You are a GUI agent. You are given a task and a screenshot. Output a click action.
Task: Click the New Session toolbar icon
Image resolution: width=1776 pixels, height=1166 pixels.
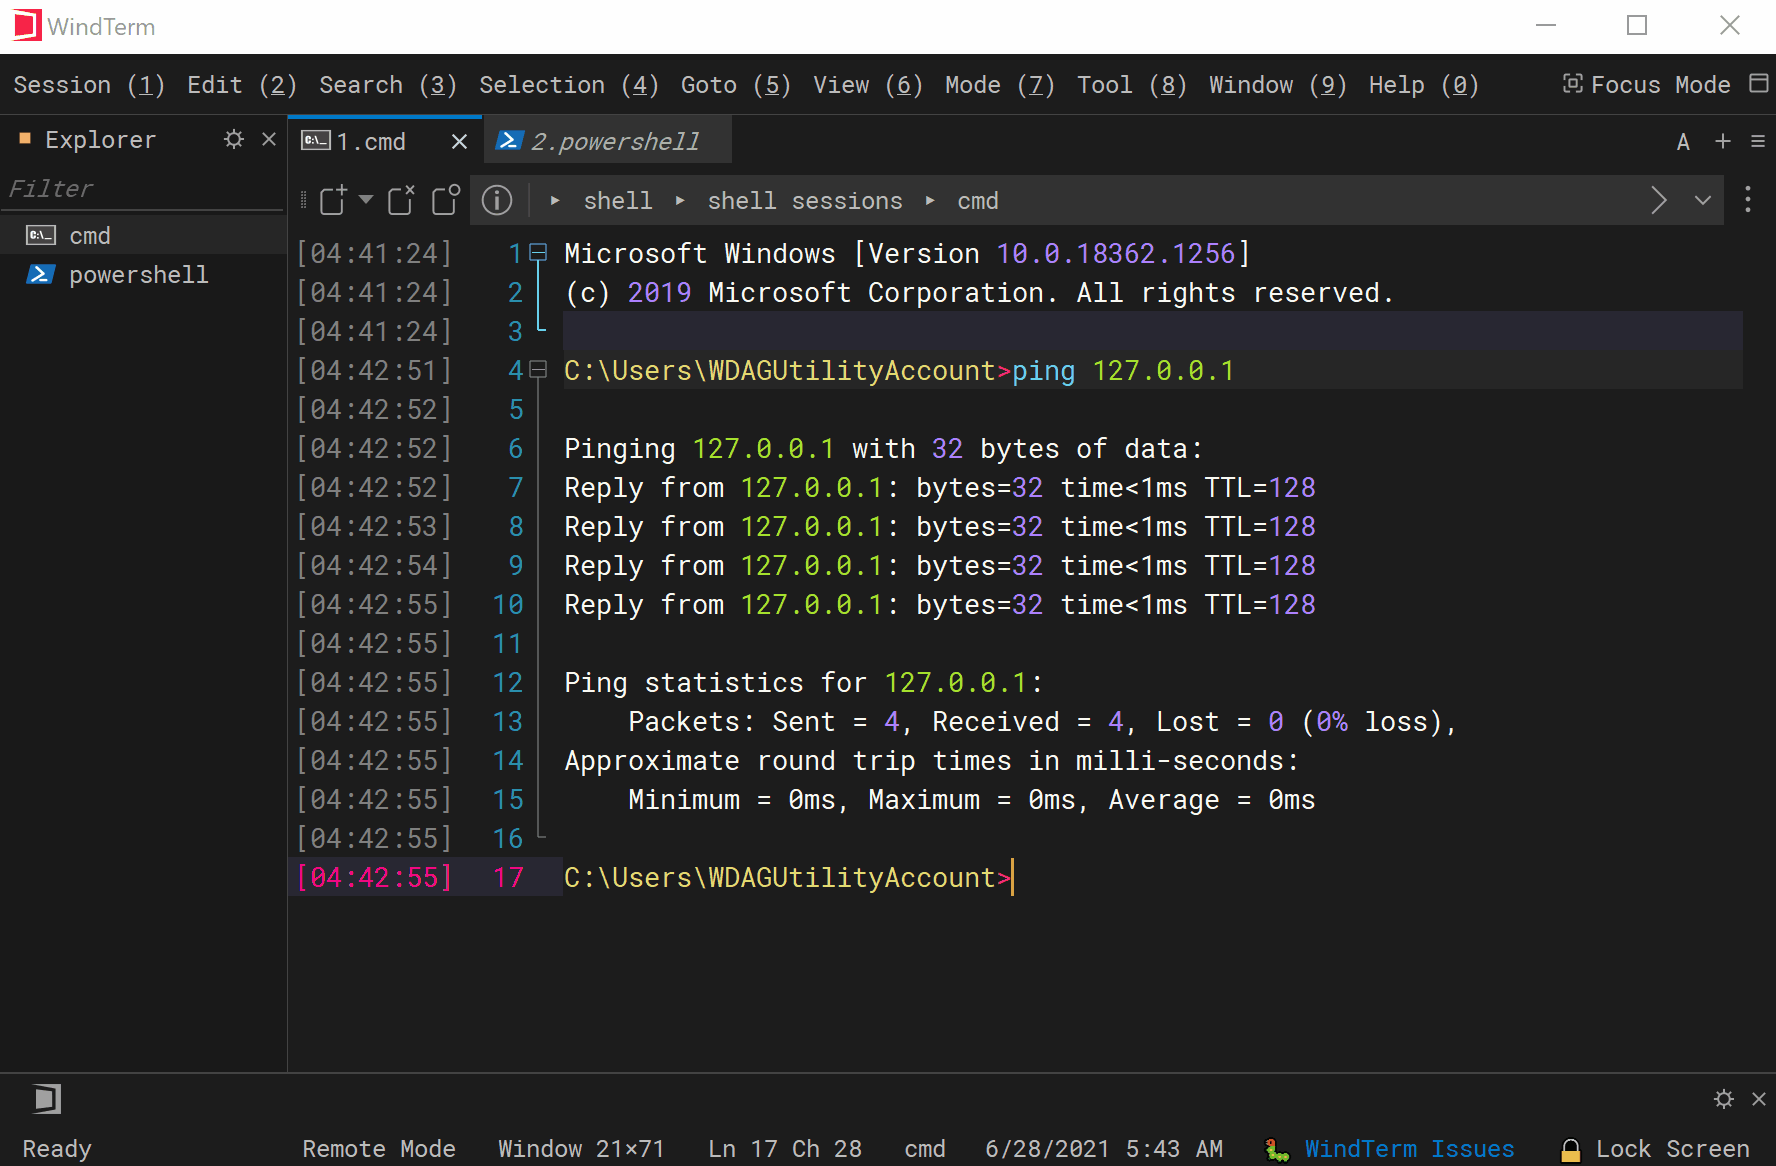[334, 200]
